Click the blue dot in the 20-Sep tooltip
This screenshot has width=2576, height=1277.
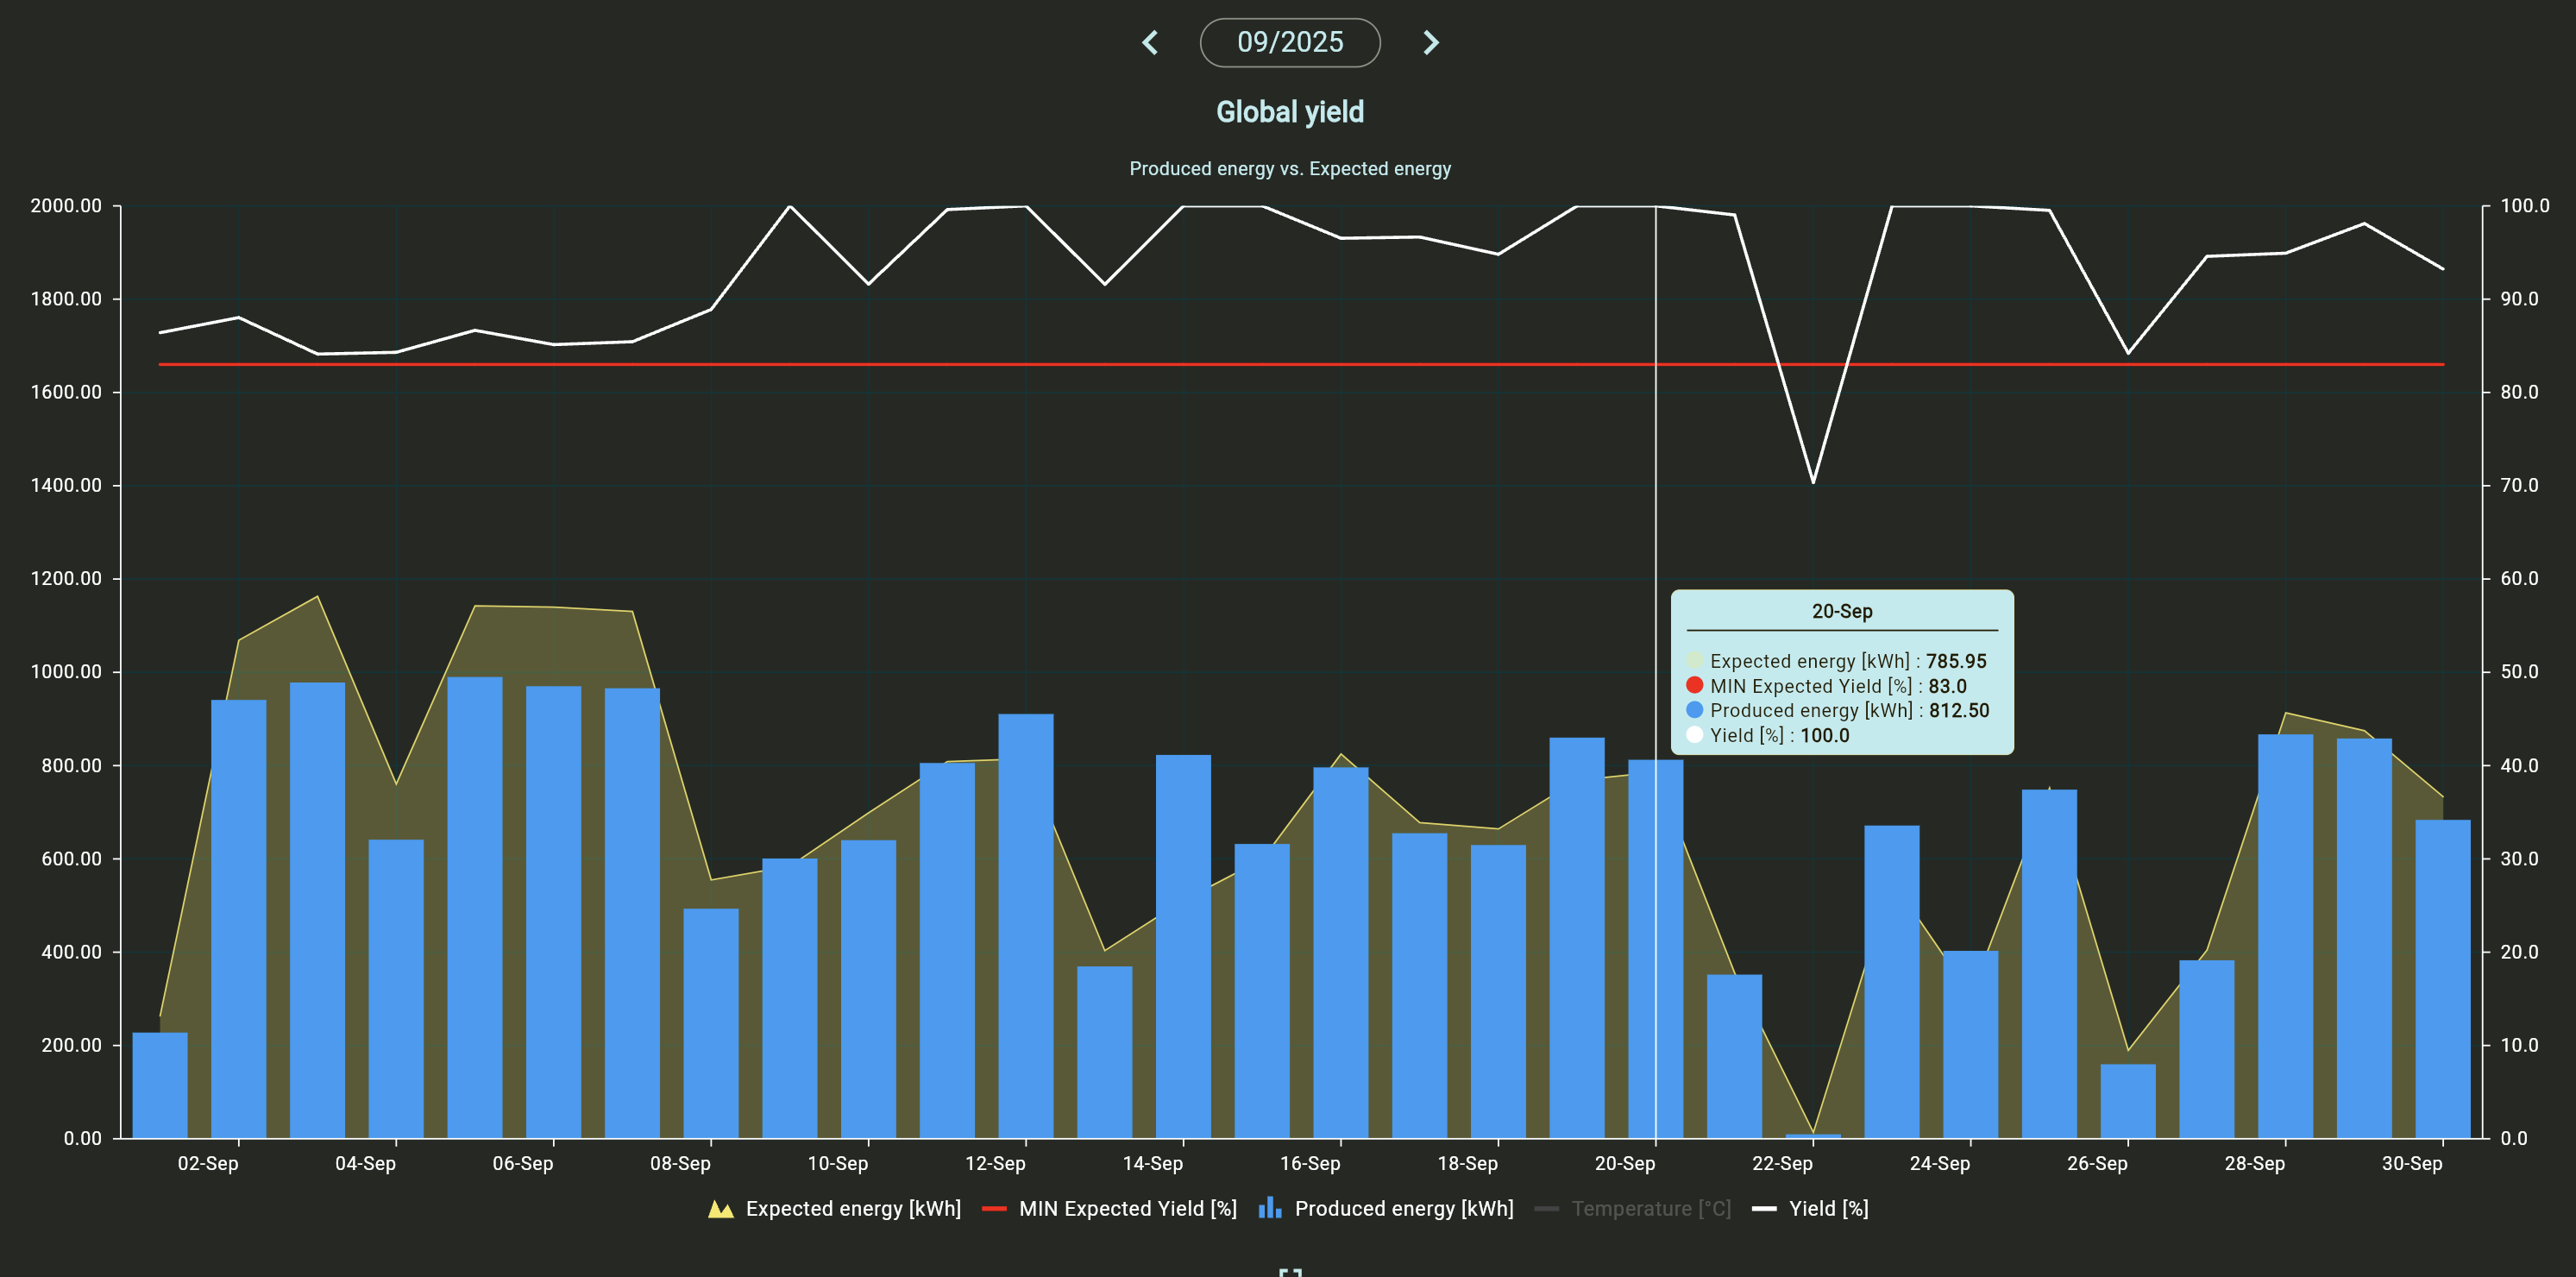1694,710
